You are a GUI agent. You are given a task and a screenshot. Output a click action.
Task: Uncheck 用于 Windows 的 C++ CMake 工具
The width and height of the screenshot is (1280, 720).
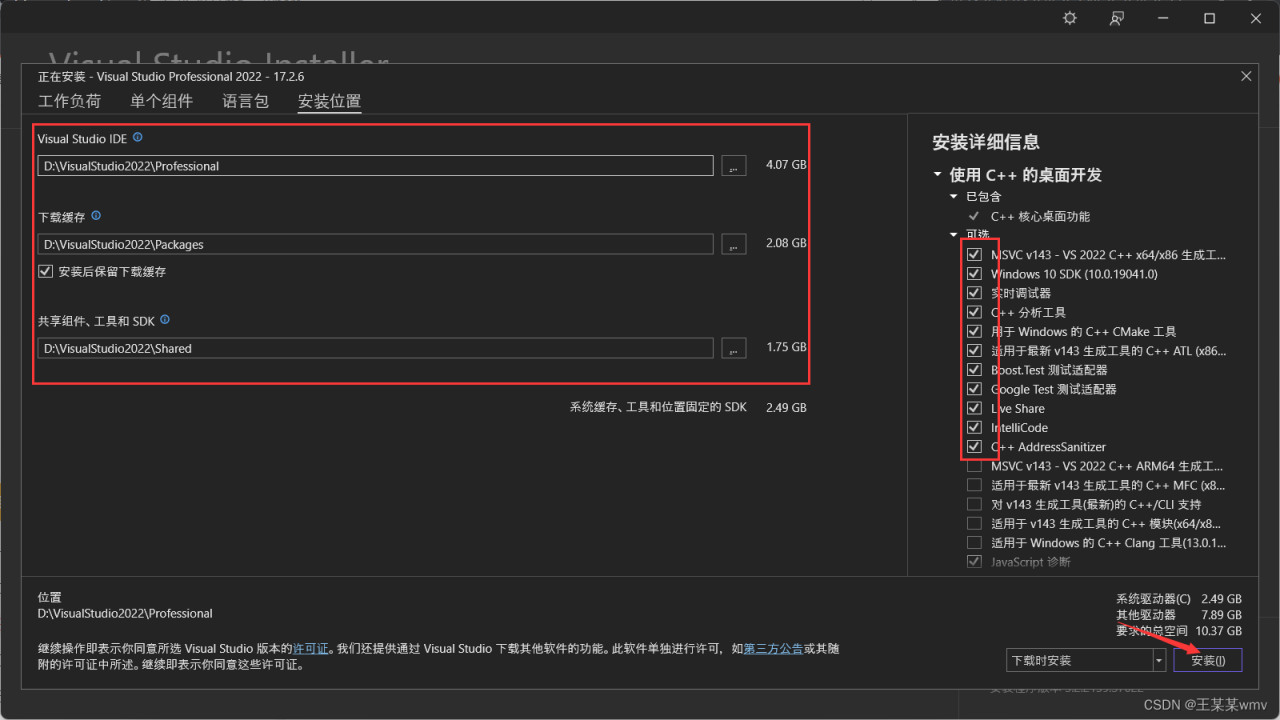974,331
